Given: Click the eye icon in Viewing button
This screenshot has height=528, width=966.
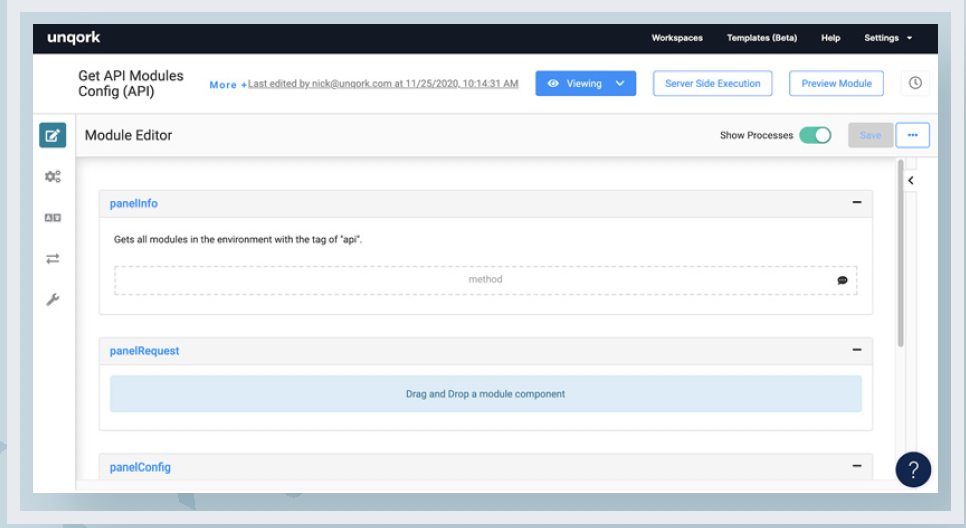Looking at the screenshot, I should click(x=553, y=83).
